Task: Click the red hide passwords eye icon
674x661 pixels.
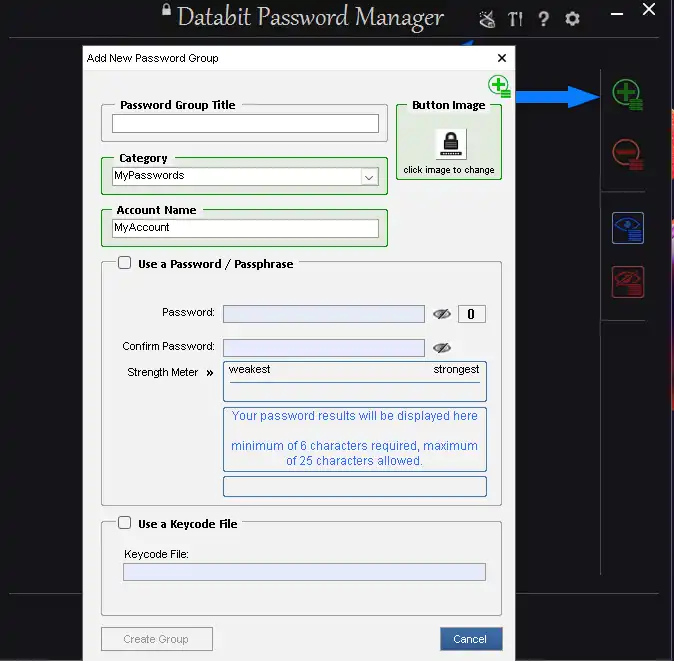Action: (x=627, y=282)
